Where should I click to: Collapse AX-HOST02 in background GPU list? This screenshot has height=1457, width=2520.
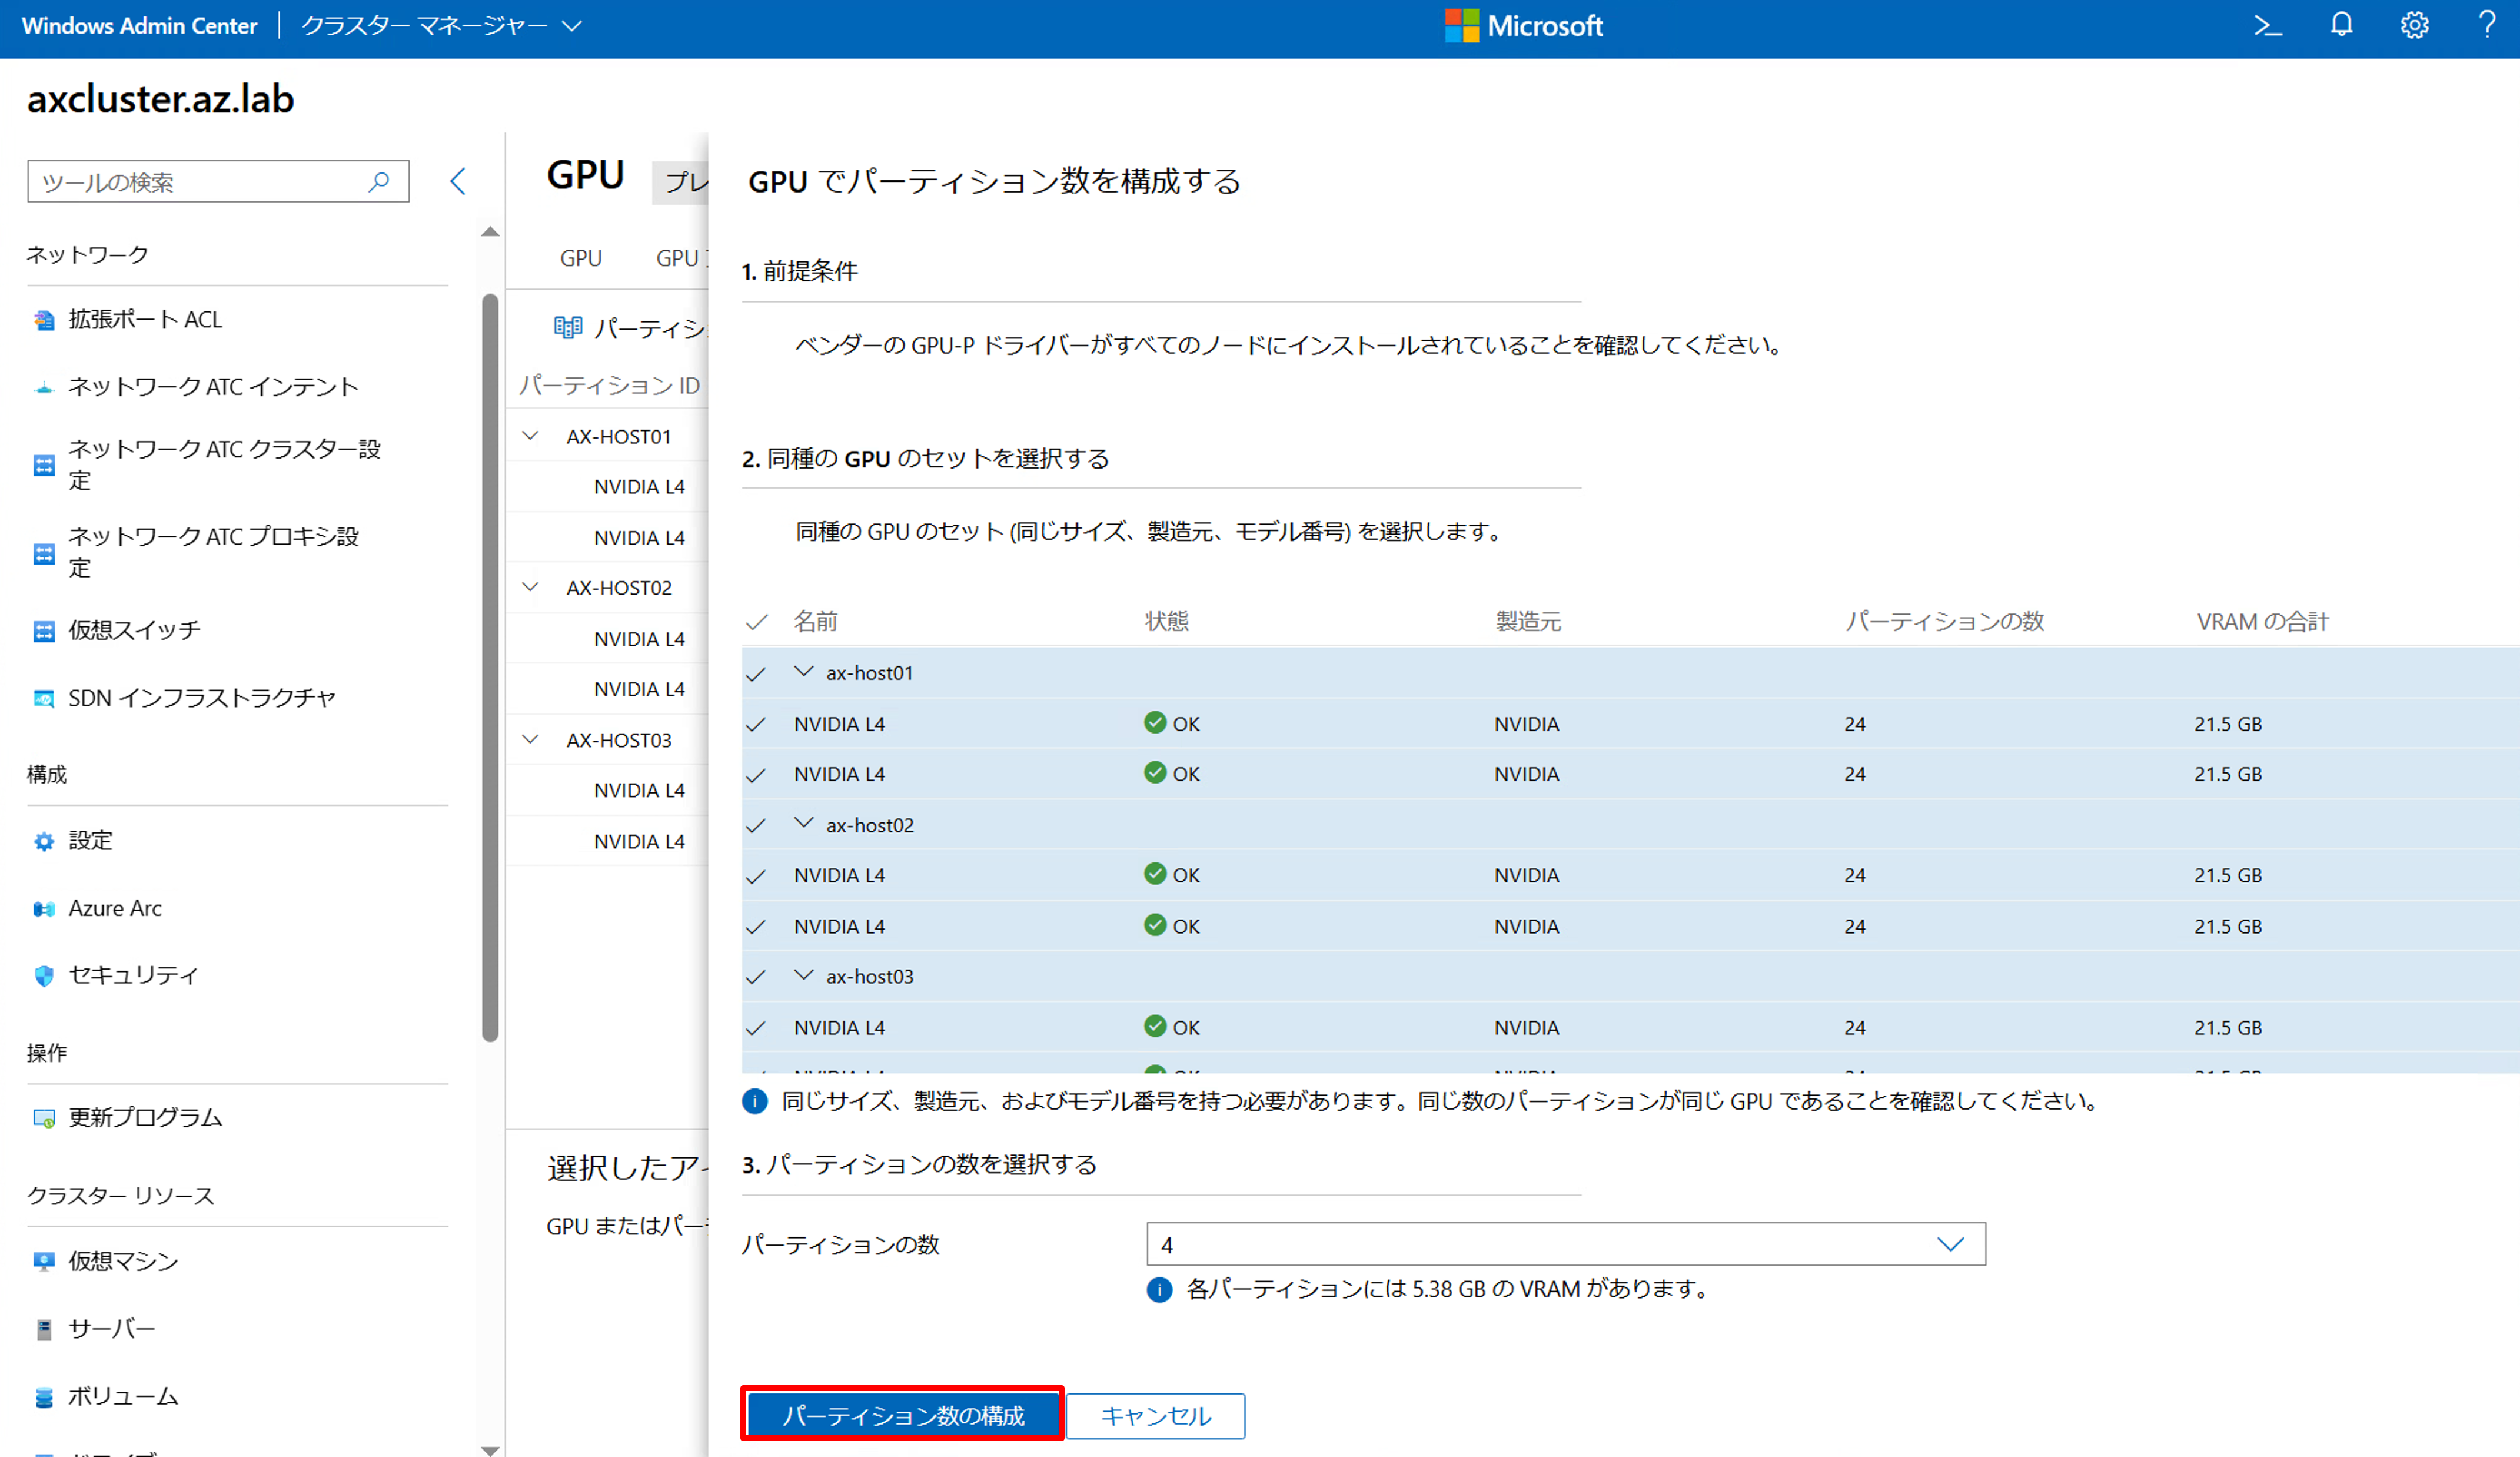tap(531, 587)
